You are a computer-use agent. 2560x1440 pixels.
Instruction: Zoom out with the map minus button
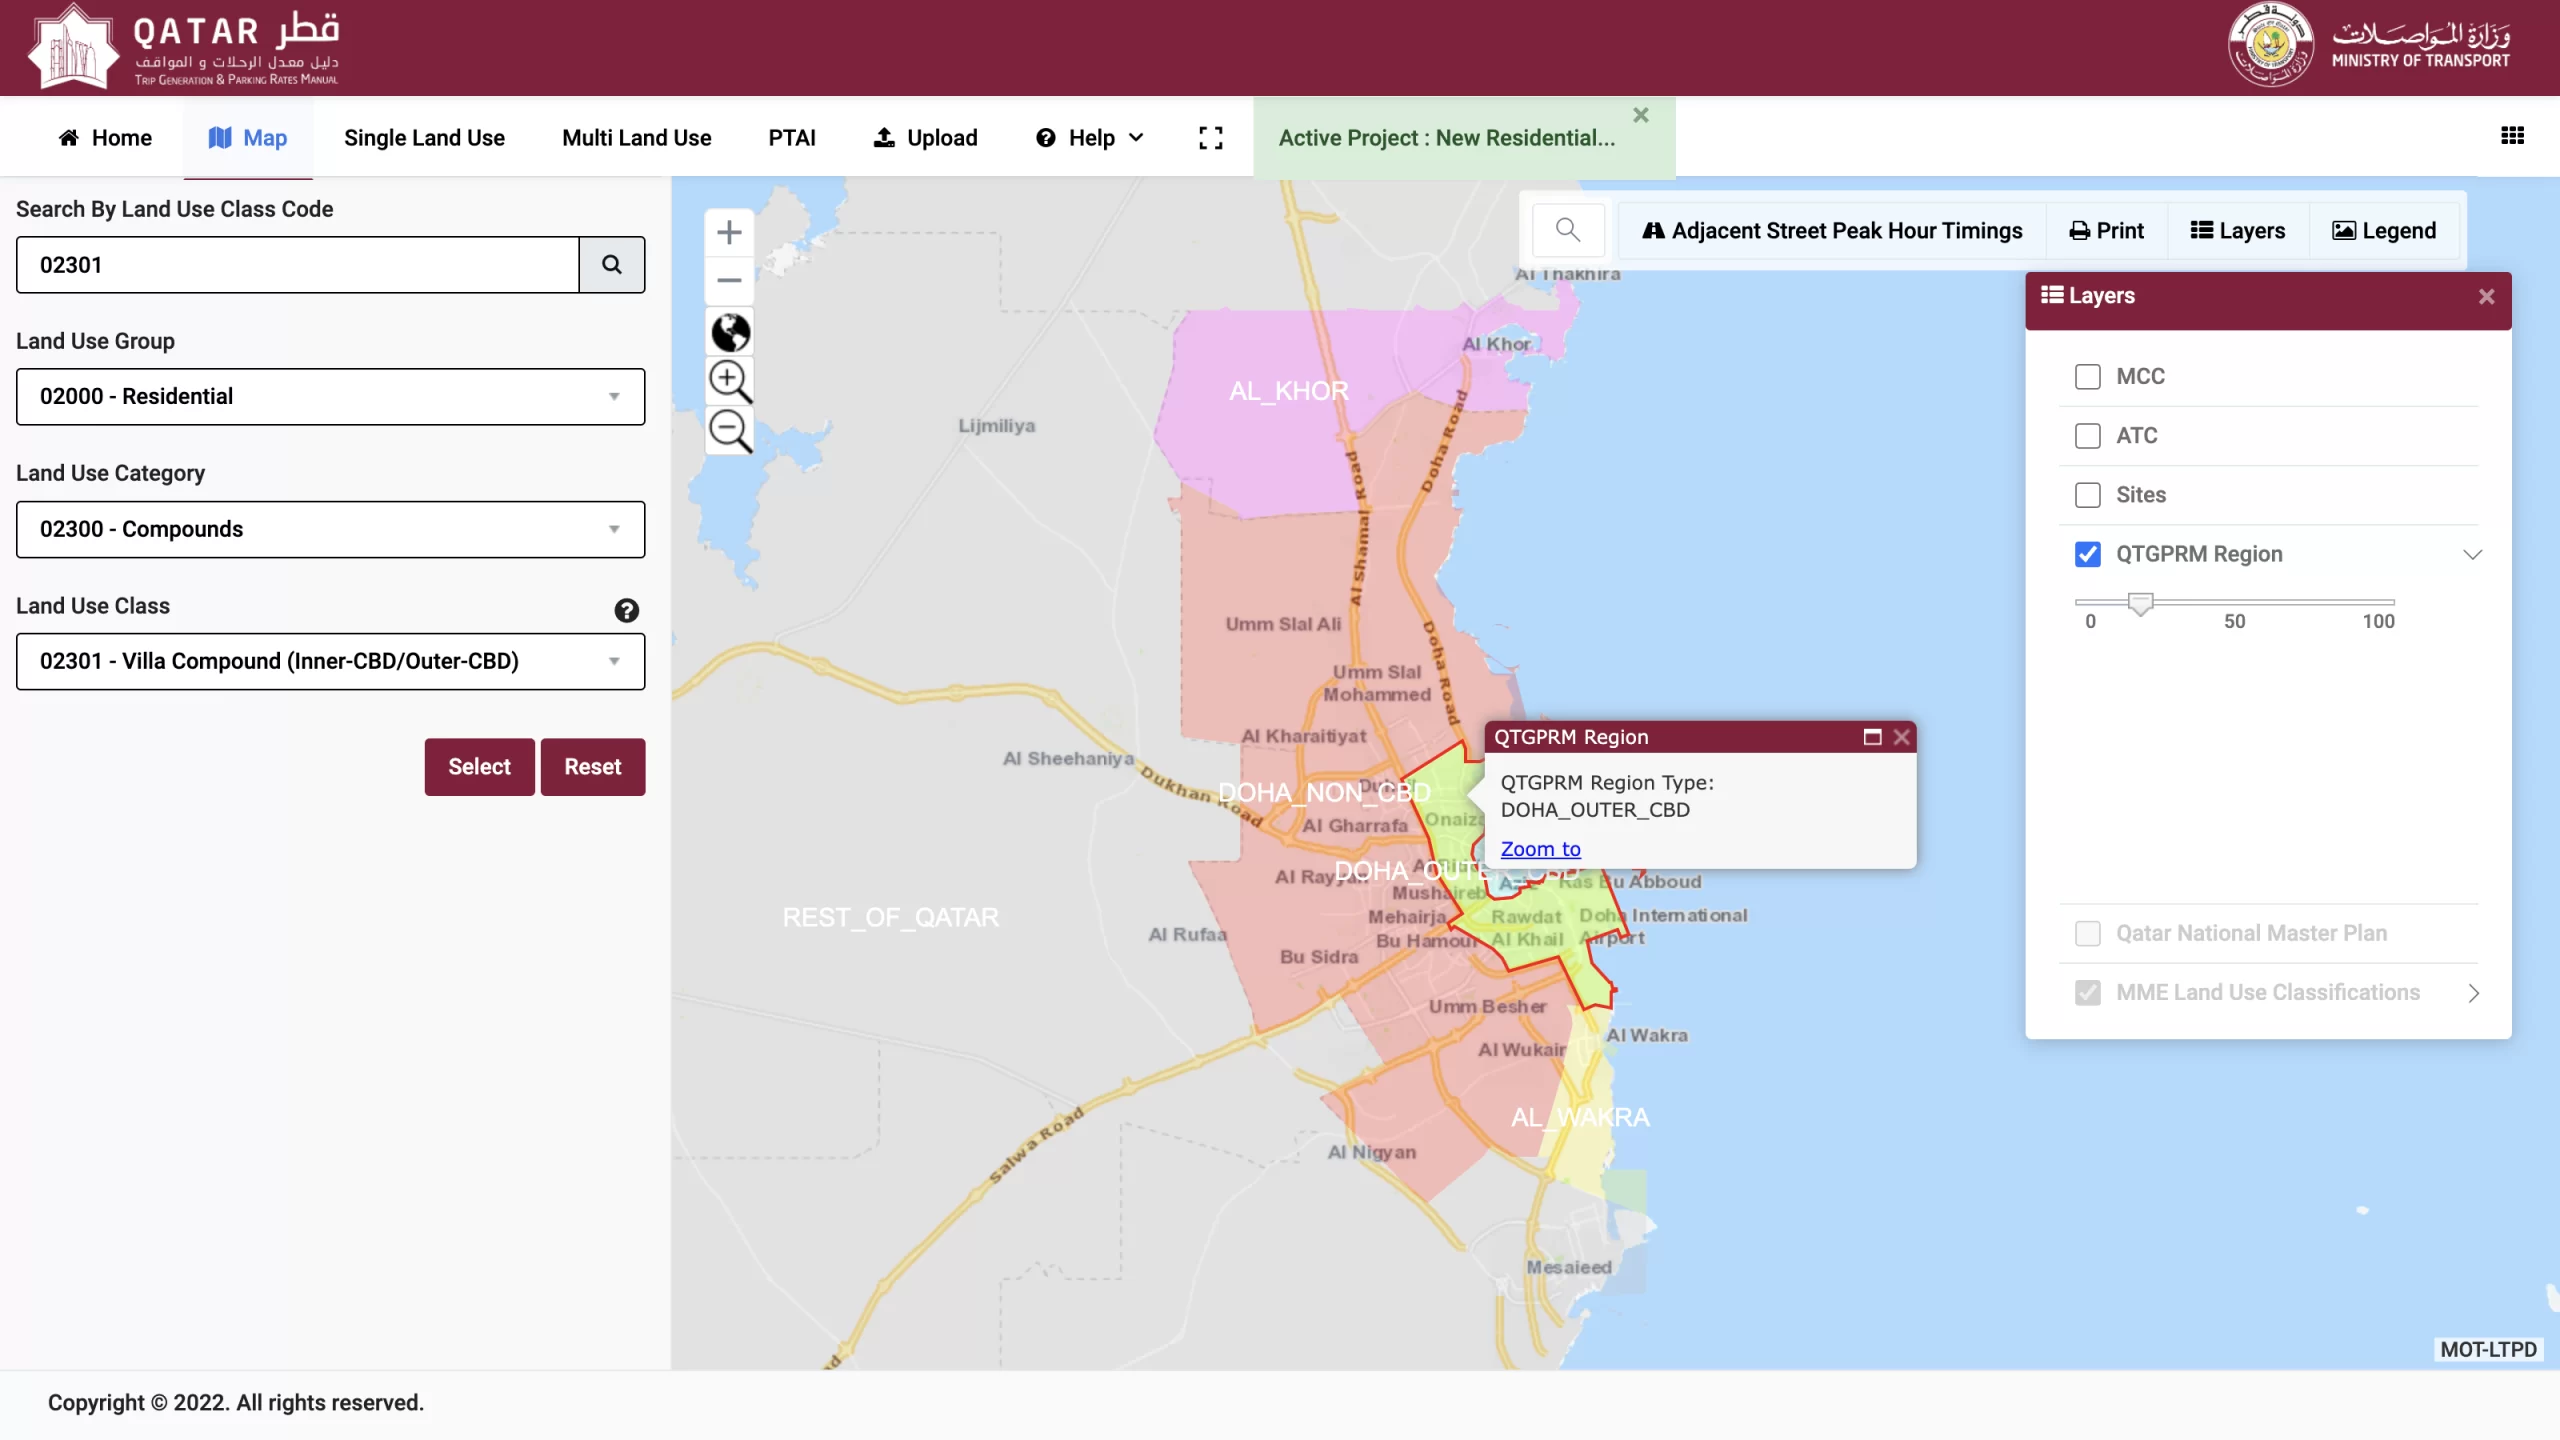pyautogui.click(x=729, y=281)
